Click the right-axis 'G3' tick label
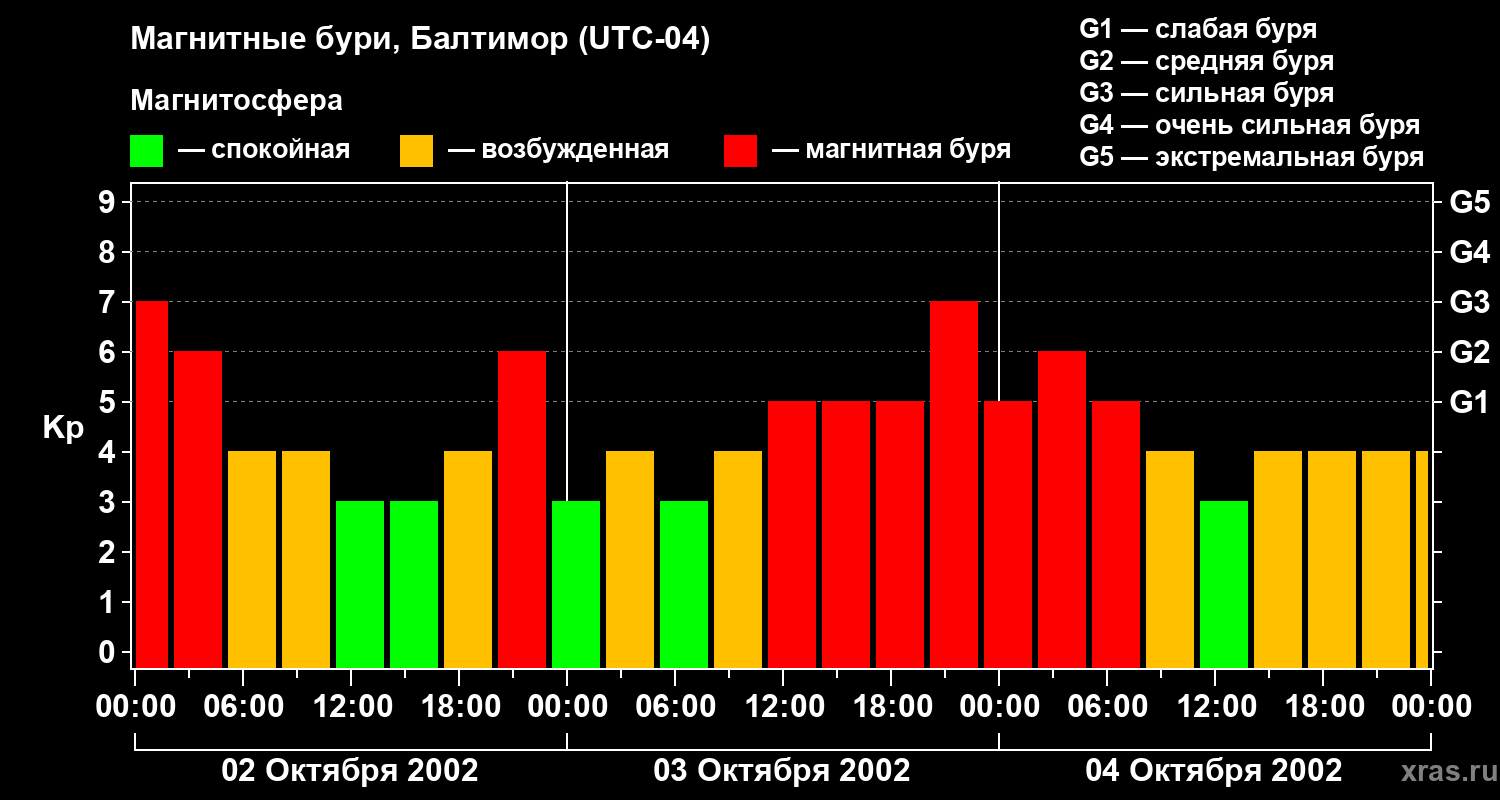Screen dimensions: 1500x800 (1469, 302)
